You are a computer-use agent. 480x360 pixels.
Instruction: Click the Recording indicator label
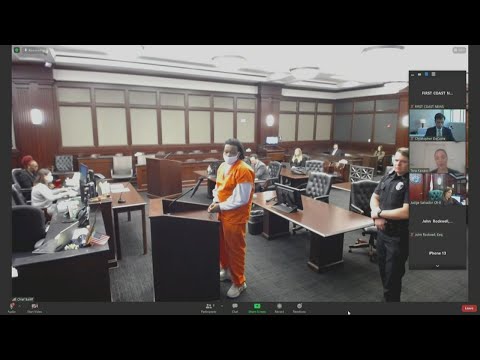click(x=35, y=50)
